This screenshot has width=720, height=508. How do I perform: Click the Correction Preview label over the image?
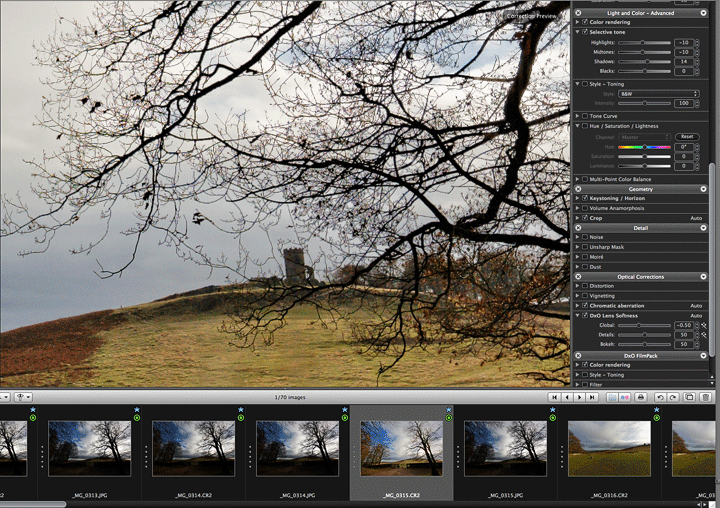(x=531, y=16)
